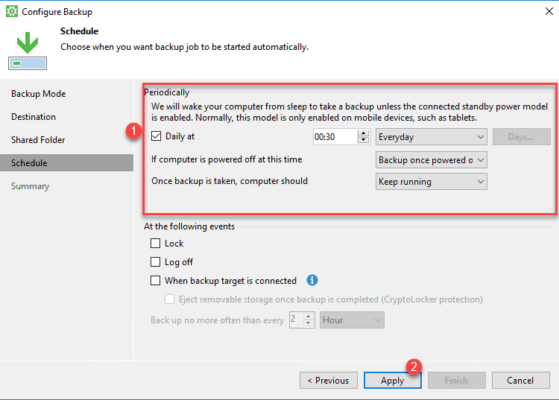Image resolution: width=559 pixels, height=400 pixels.
Task: Open the Keep running dropdown
Action: (431, 182)
